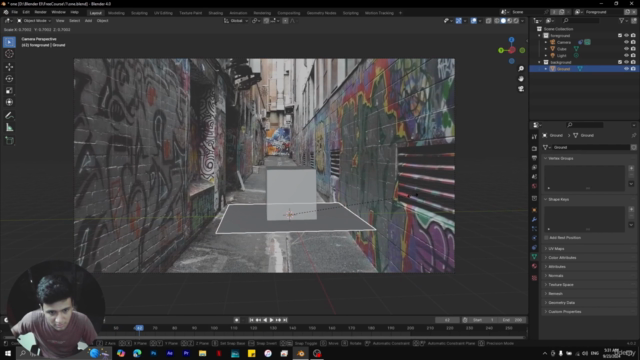
Task: Toggle camera view with camera gizmo icon
Action: (521, 89)
